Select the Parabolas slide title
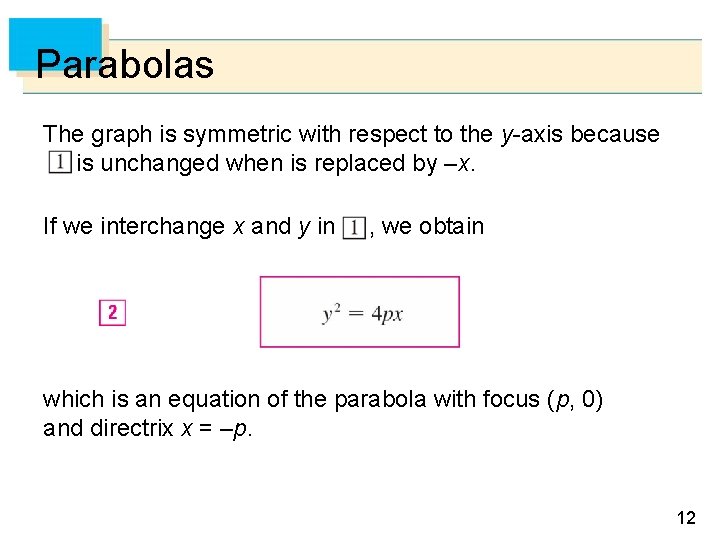Screen dimensions: 720x540 coord(125,65)
